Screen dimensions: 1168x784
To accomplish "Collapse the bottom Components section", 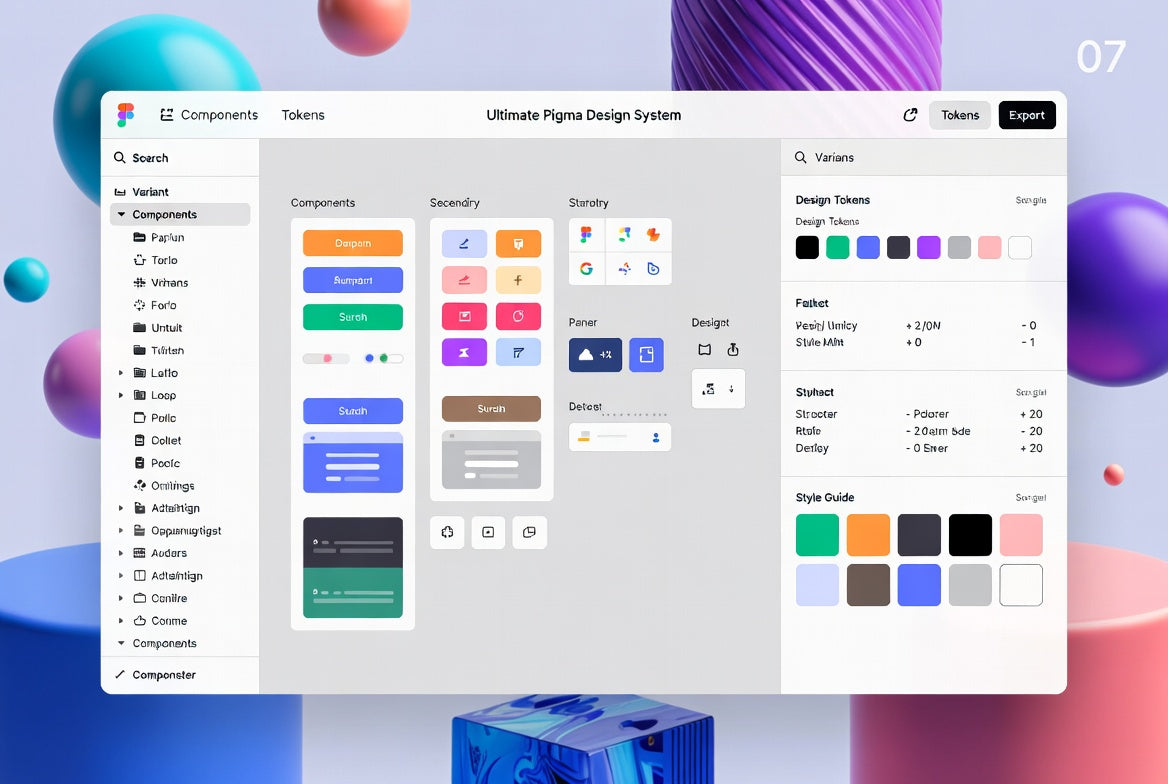I will coord(121,643).
